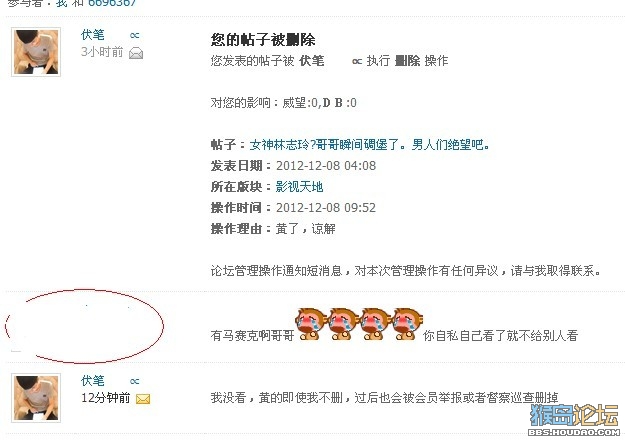Image resolution: width=625 pixels, height=441 pixels.
Task: Open participant 6696367's profile link
Action: 112,3
